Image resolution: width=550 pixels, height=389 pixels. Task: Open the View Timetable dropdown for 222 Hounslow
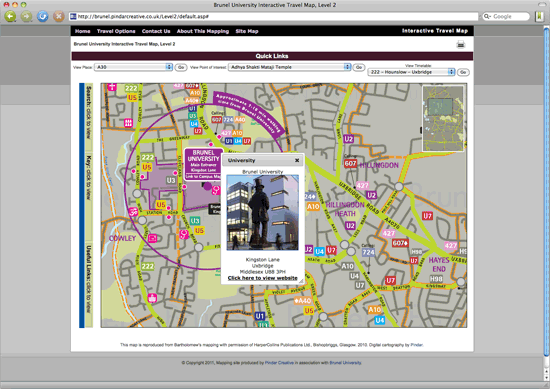coord(411,72)
